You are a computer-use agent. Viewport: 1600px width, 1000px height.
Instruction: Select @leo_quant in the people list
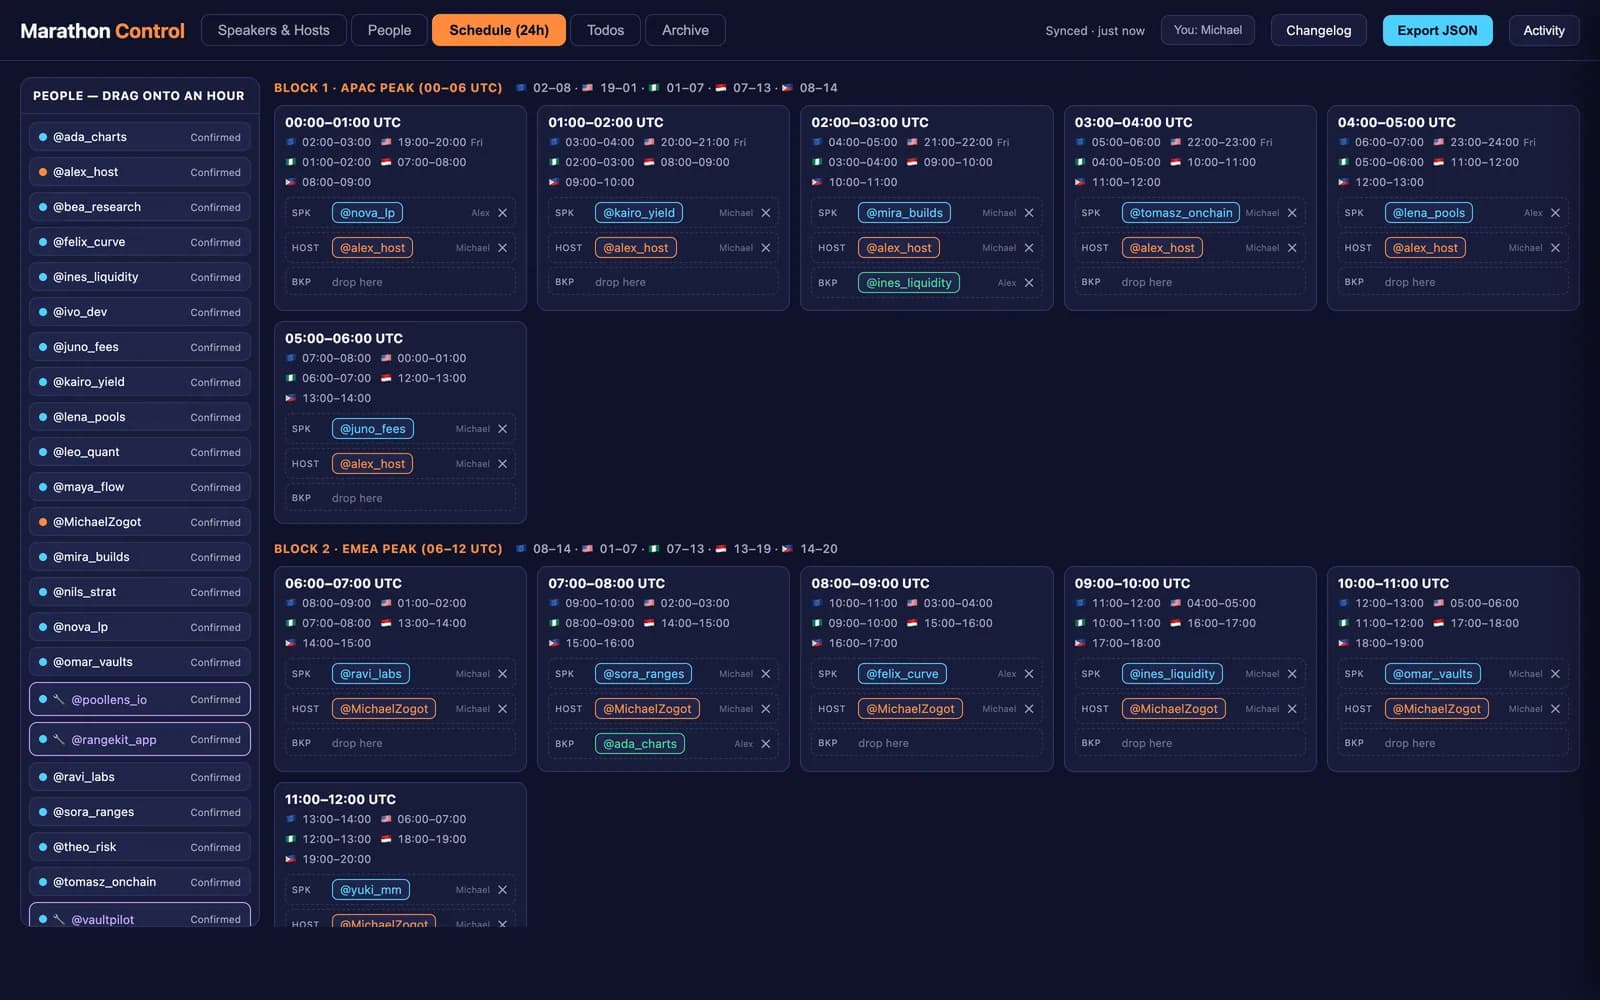[139, 452]
